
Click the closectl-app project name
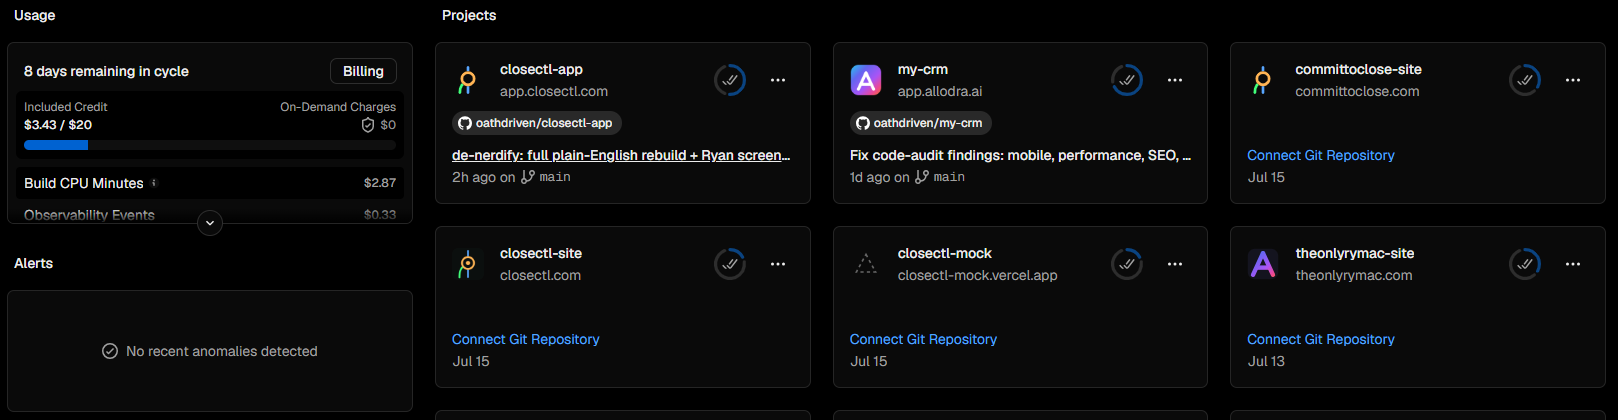click(x=541, y=69)
